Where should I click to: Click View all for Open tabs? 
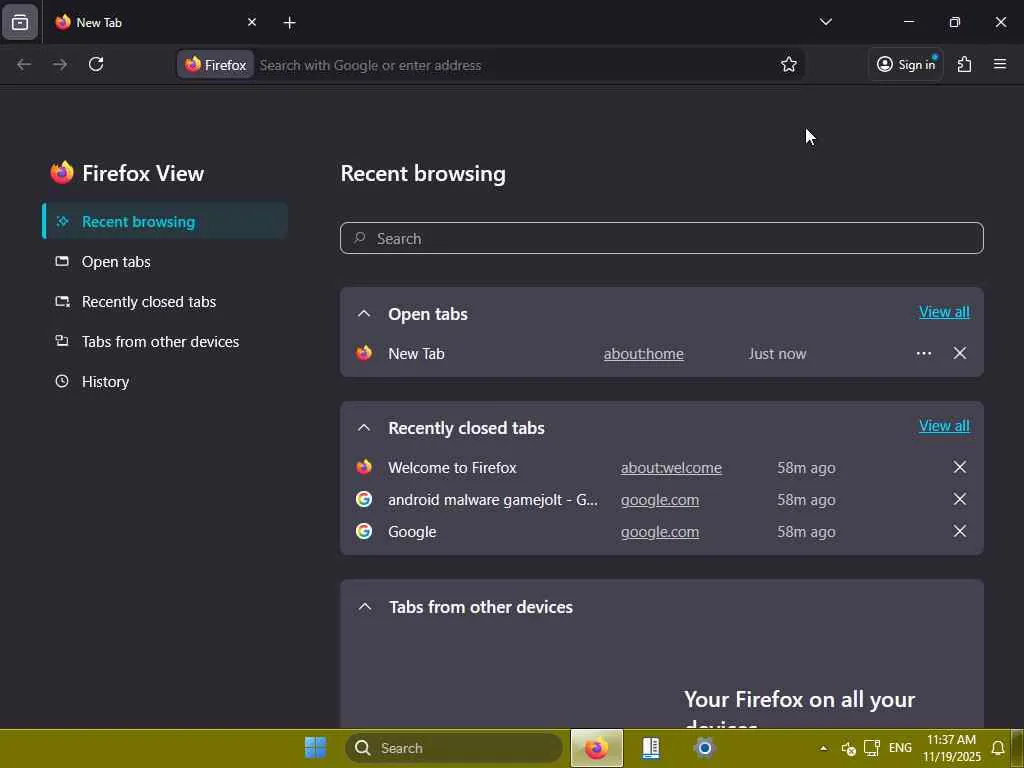coord(944,312)
